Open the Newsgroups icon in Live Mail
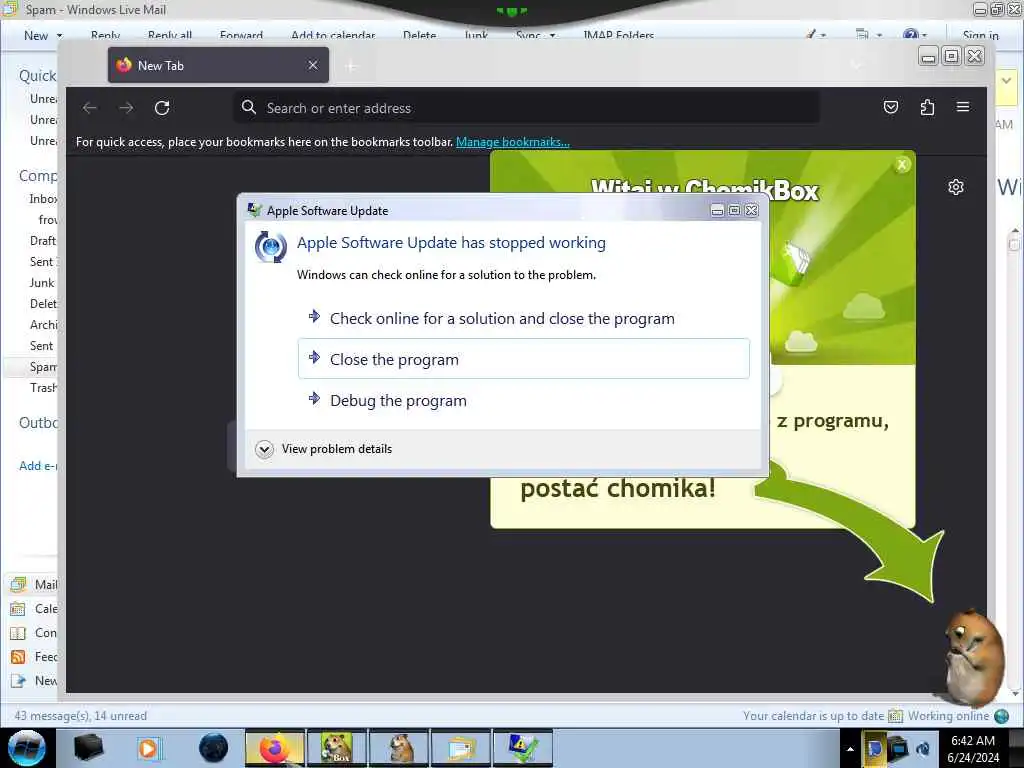 tap(18, 681)
